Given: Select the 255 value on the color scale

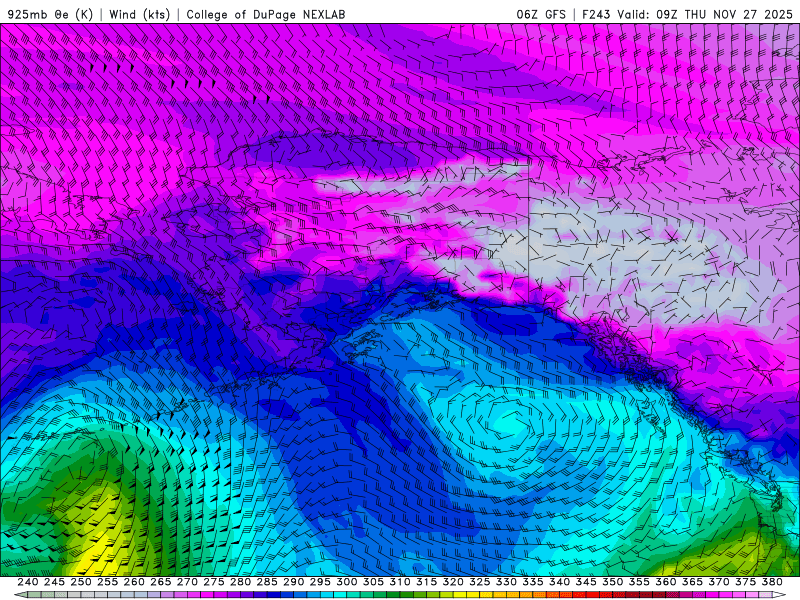Looking at the screenshot, I should tap(107, 582).
